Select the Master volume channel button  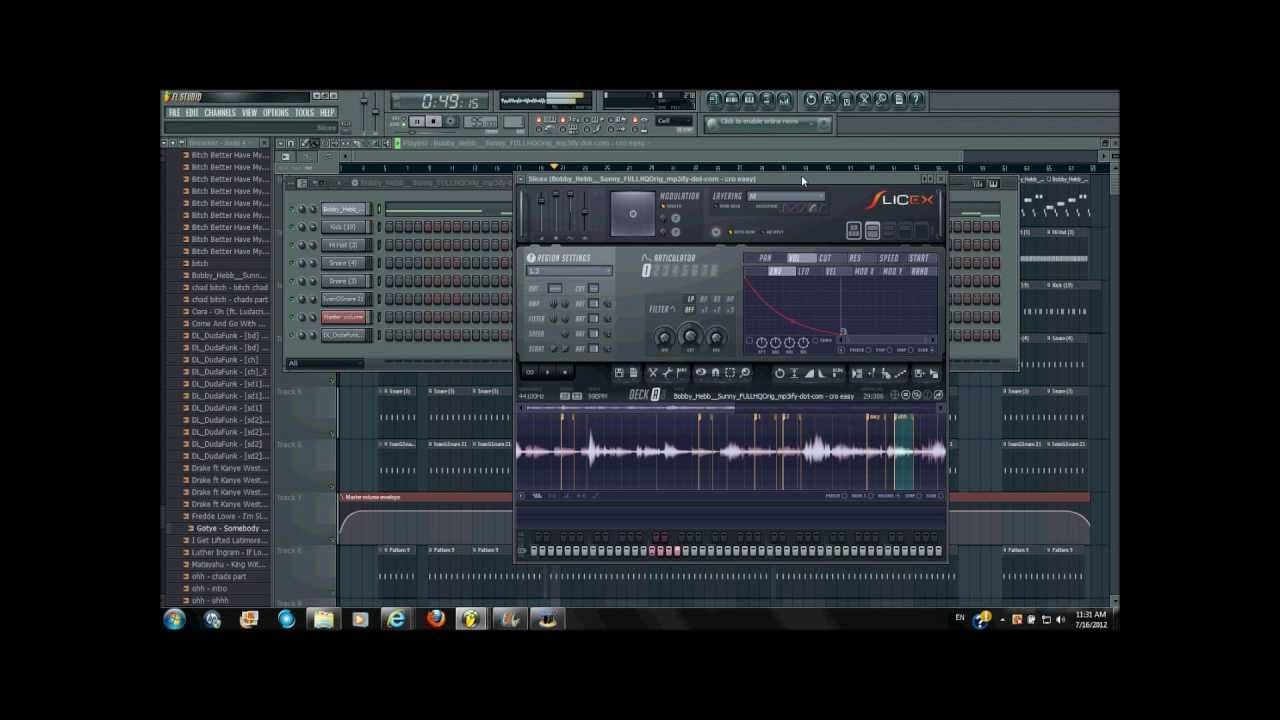(x=343, y=317)
